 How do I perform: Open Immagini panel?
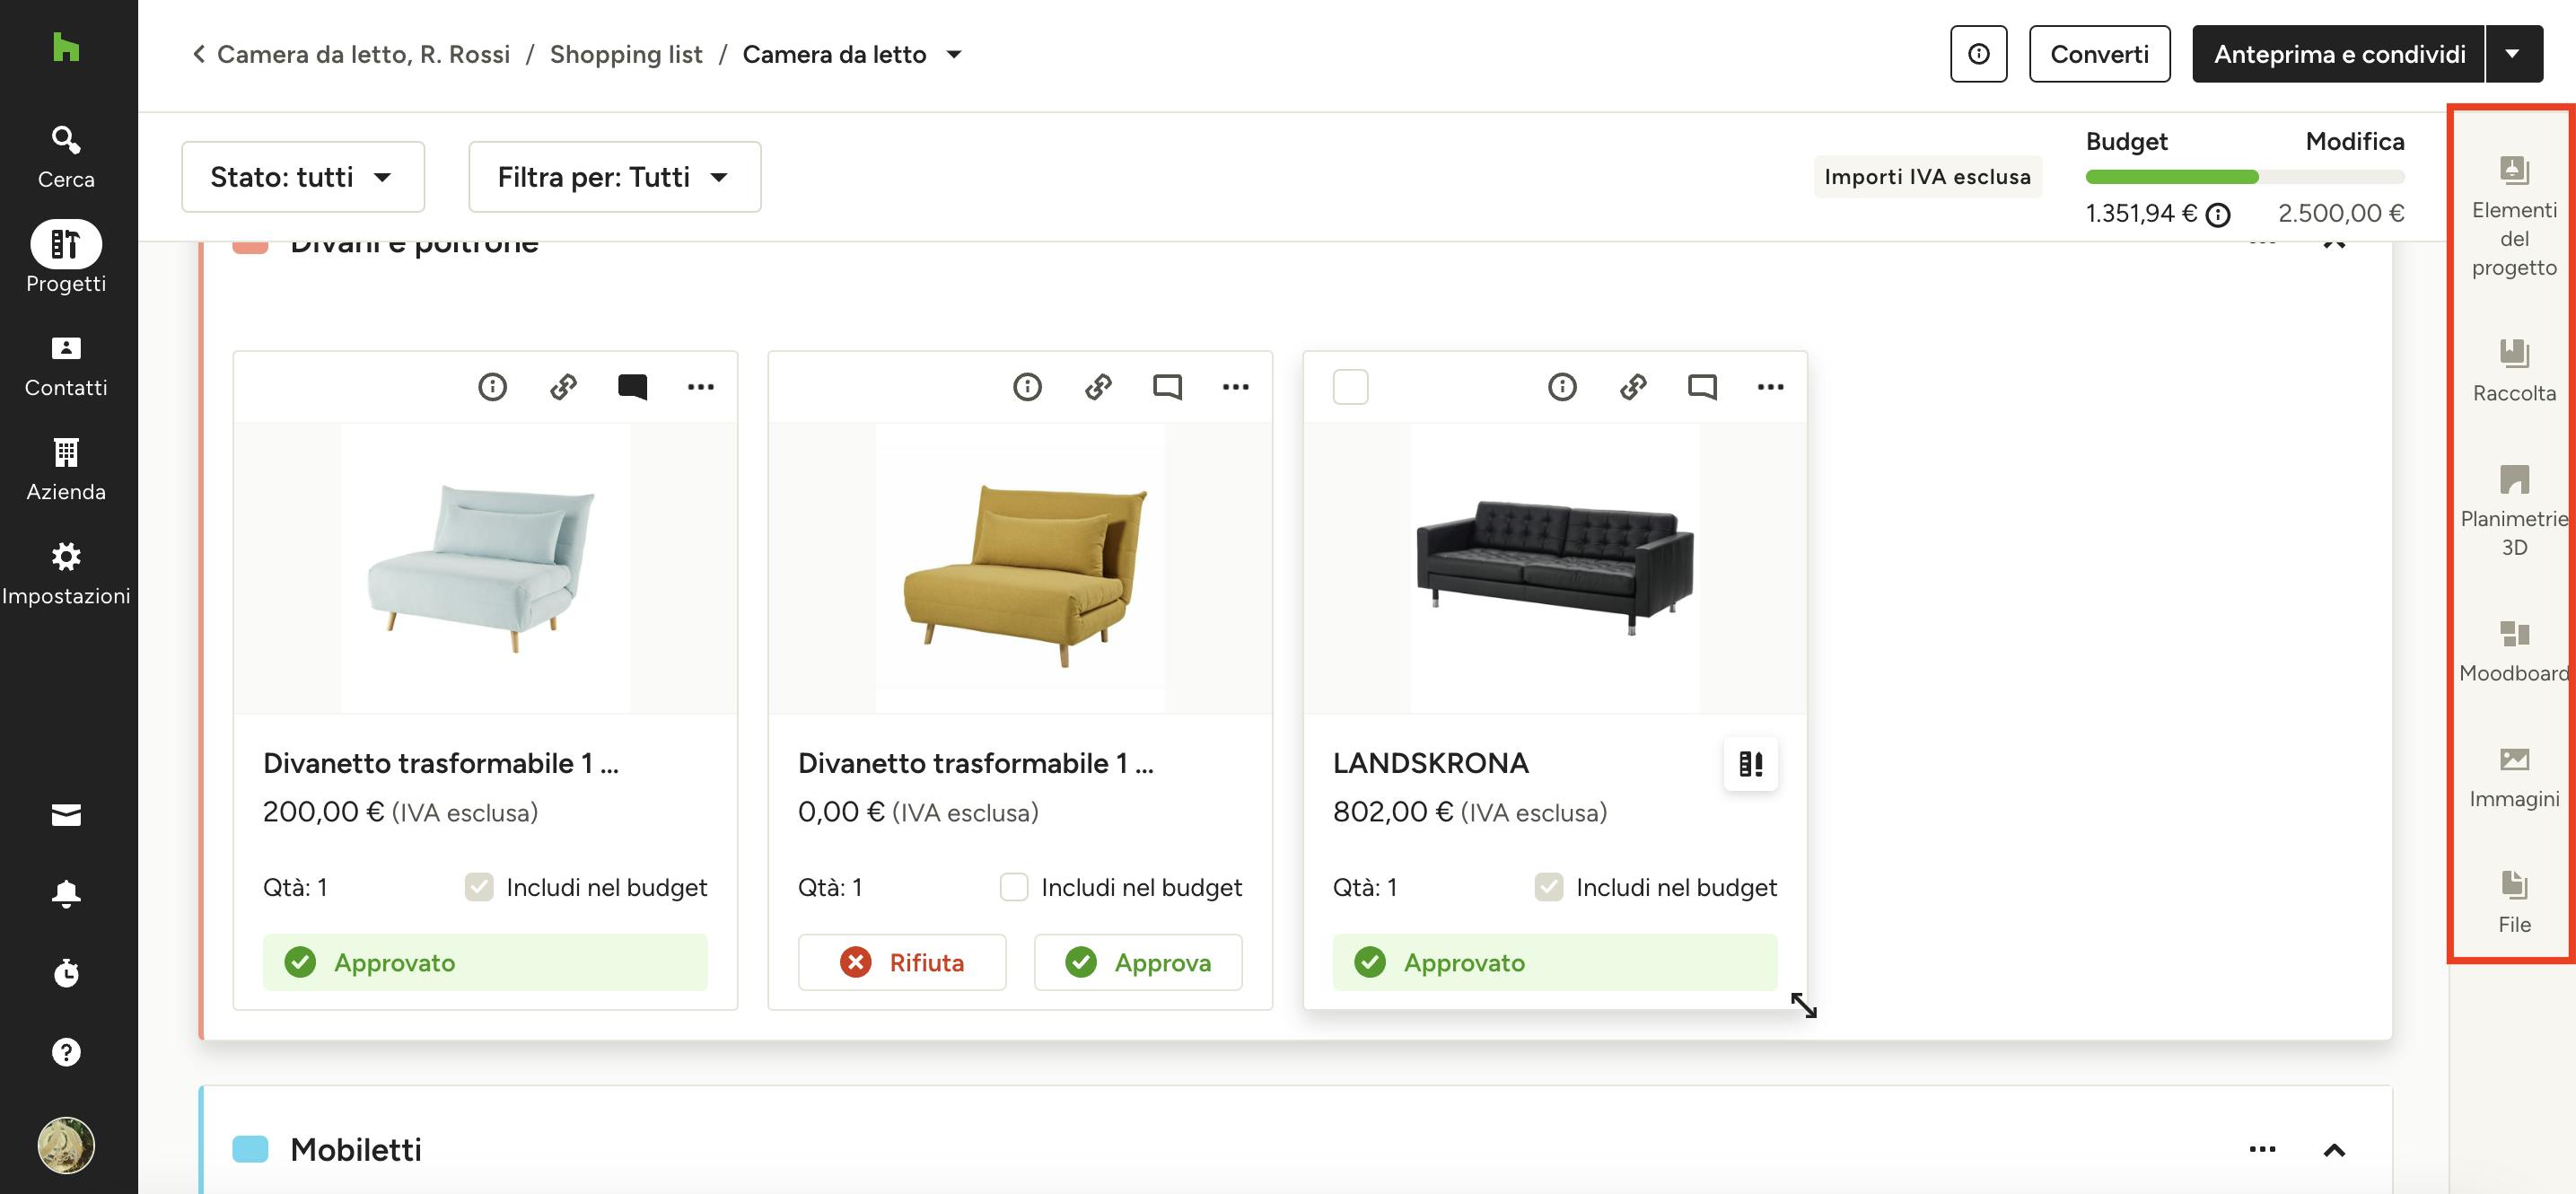point(2514,777)
